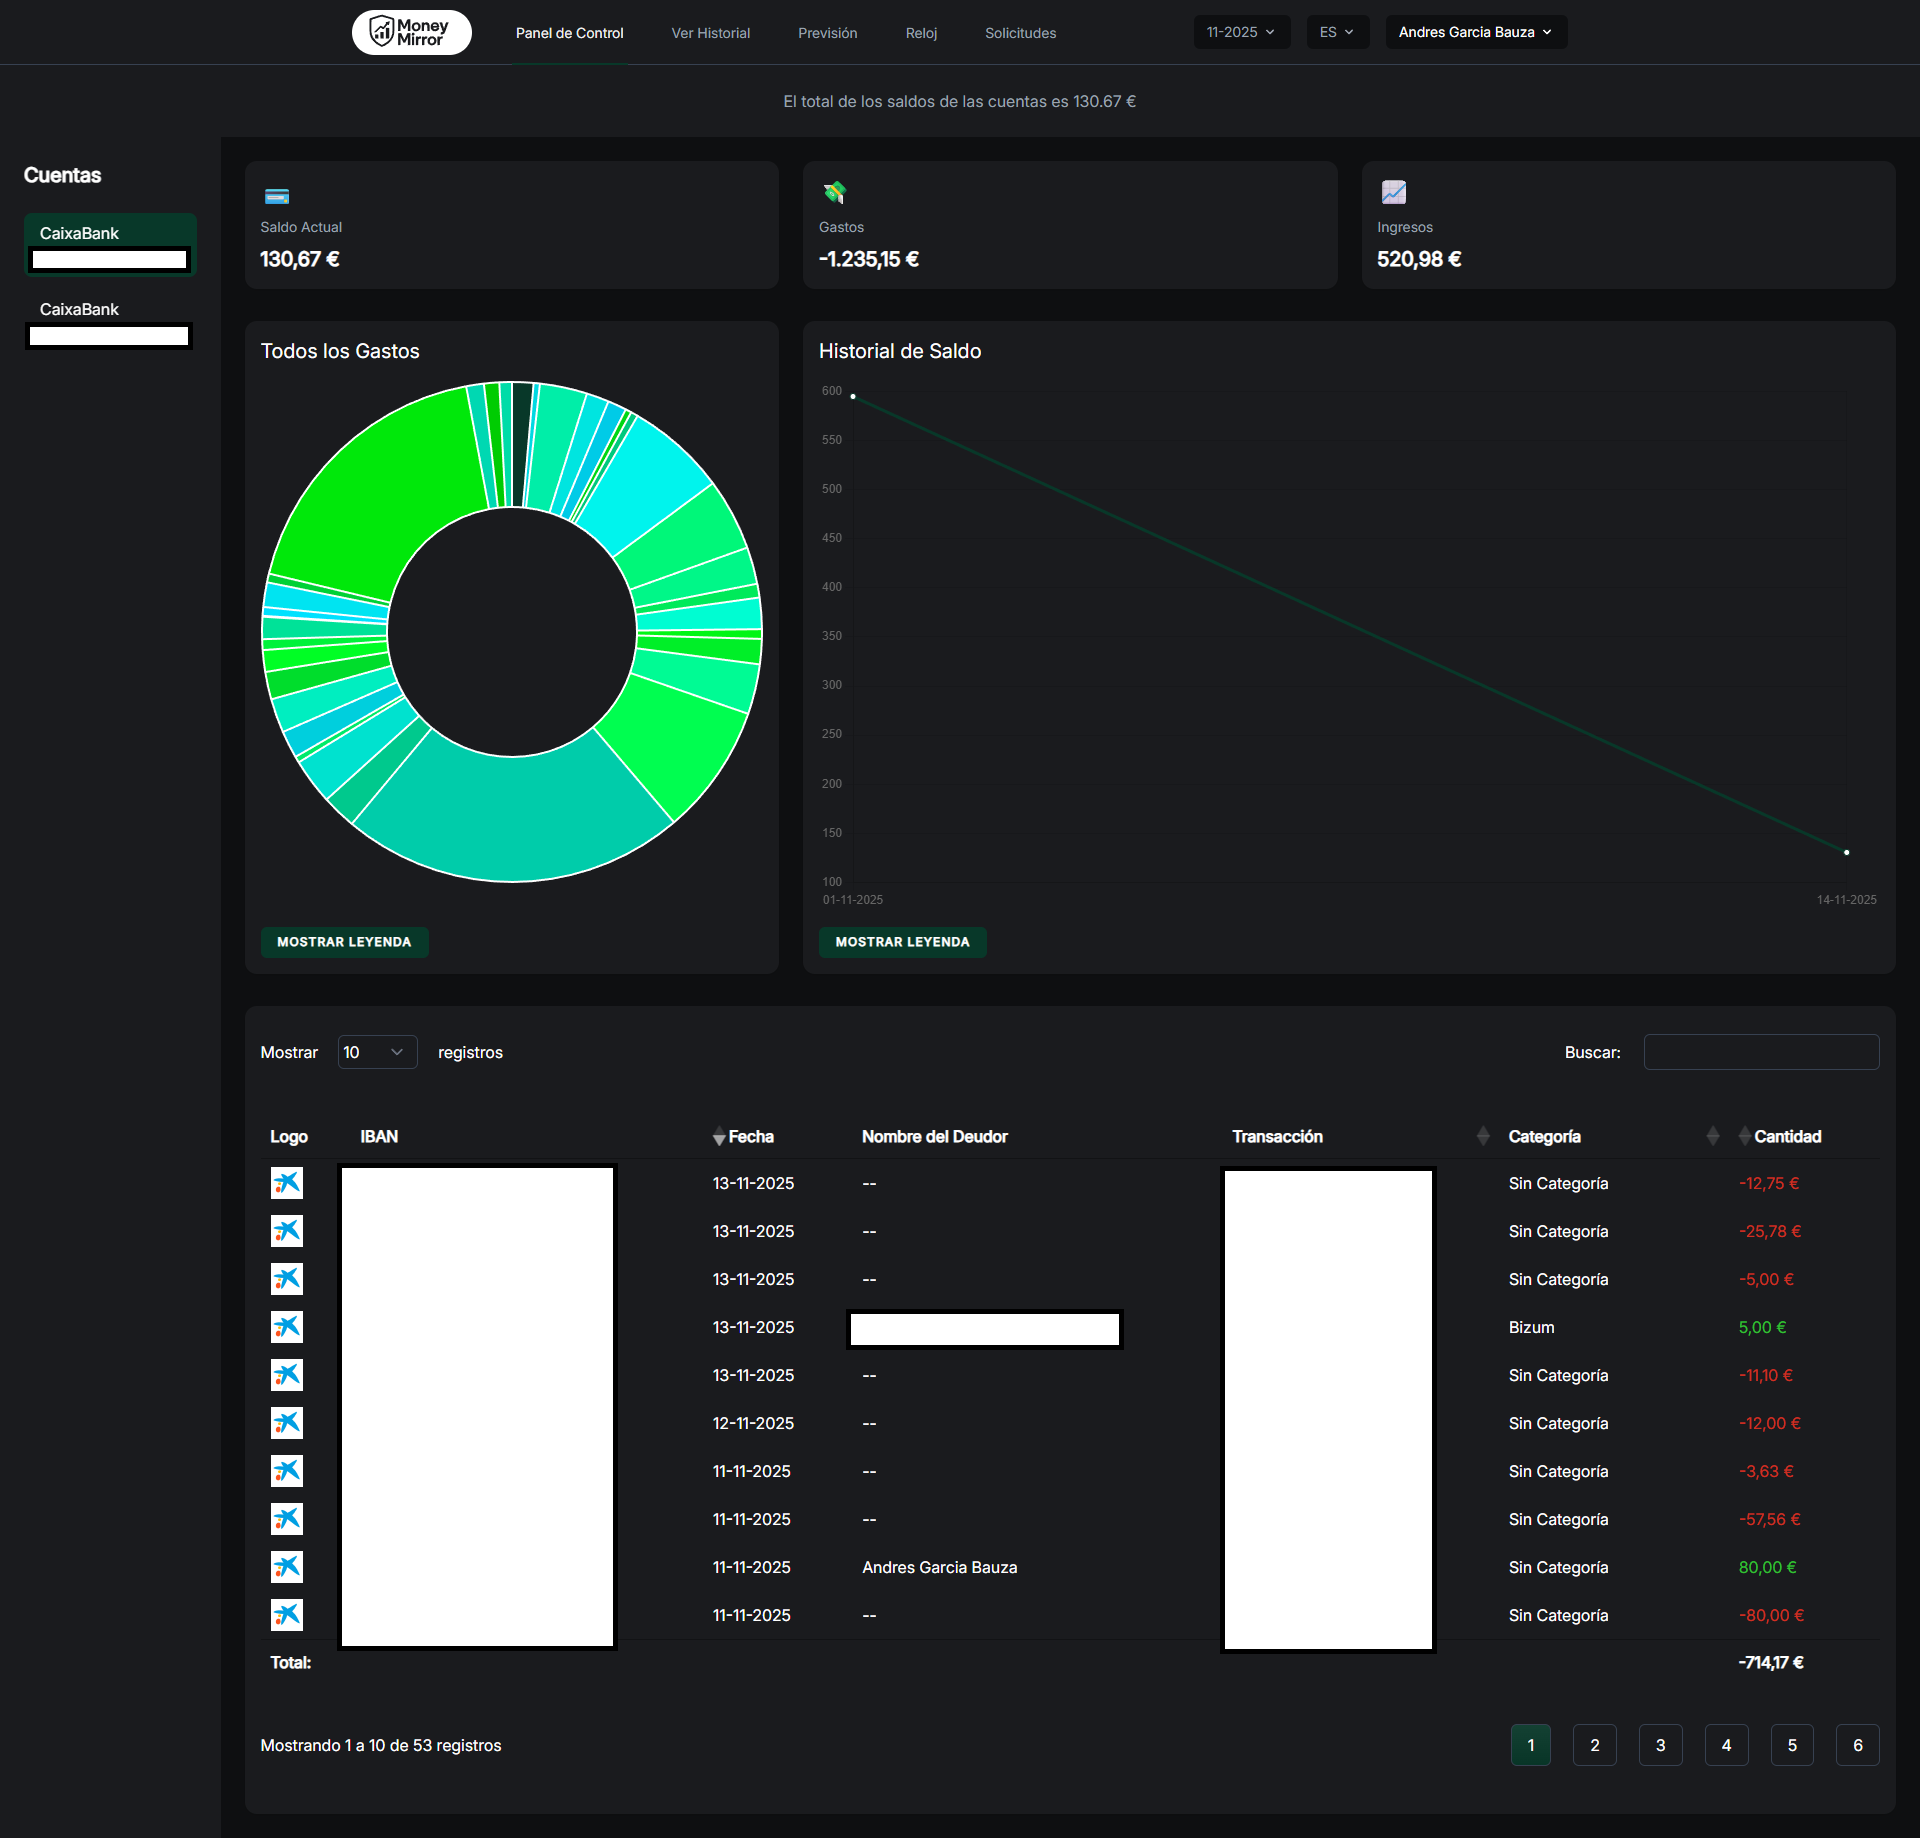Image resolution: width=1920 pixels, height=1838 pixels.
Task: Click the Saldo Actual credit card icon
Action: [x=277, y=196]
